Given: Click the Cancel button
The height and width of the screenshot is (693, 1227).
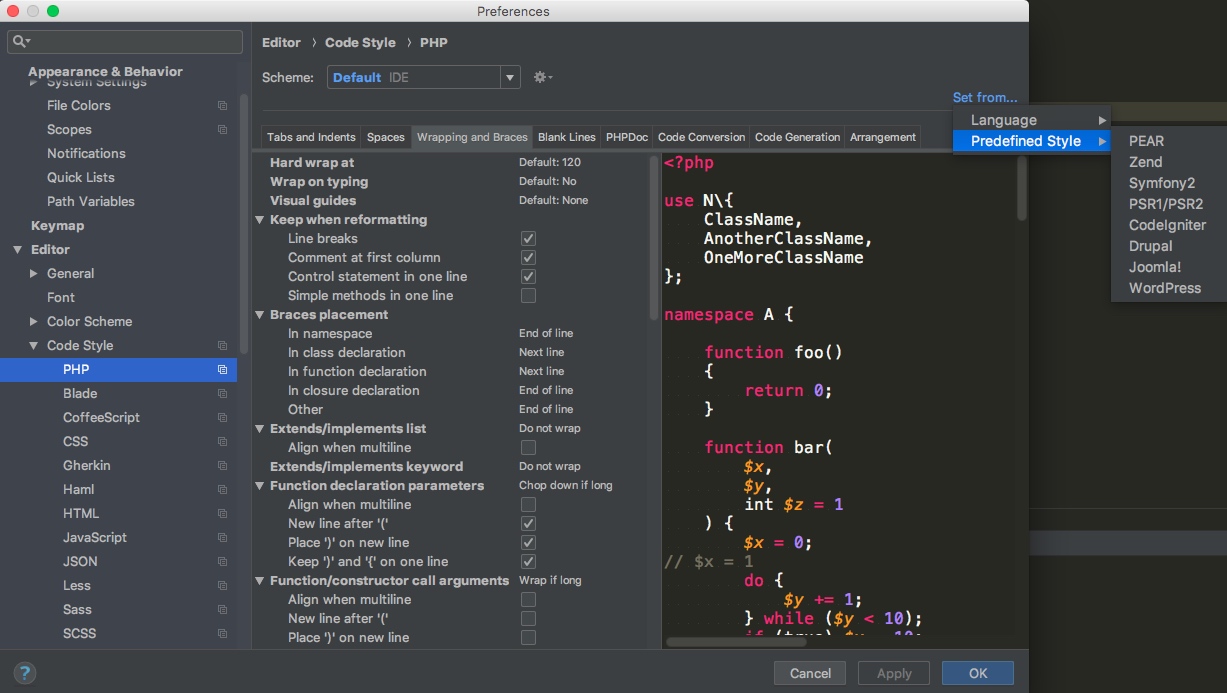Looking at the screenshot, I should click(810, 673).
